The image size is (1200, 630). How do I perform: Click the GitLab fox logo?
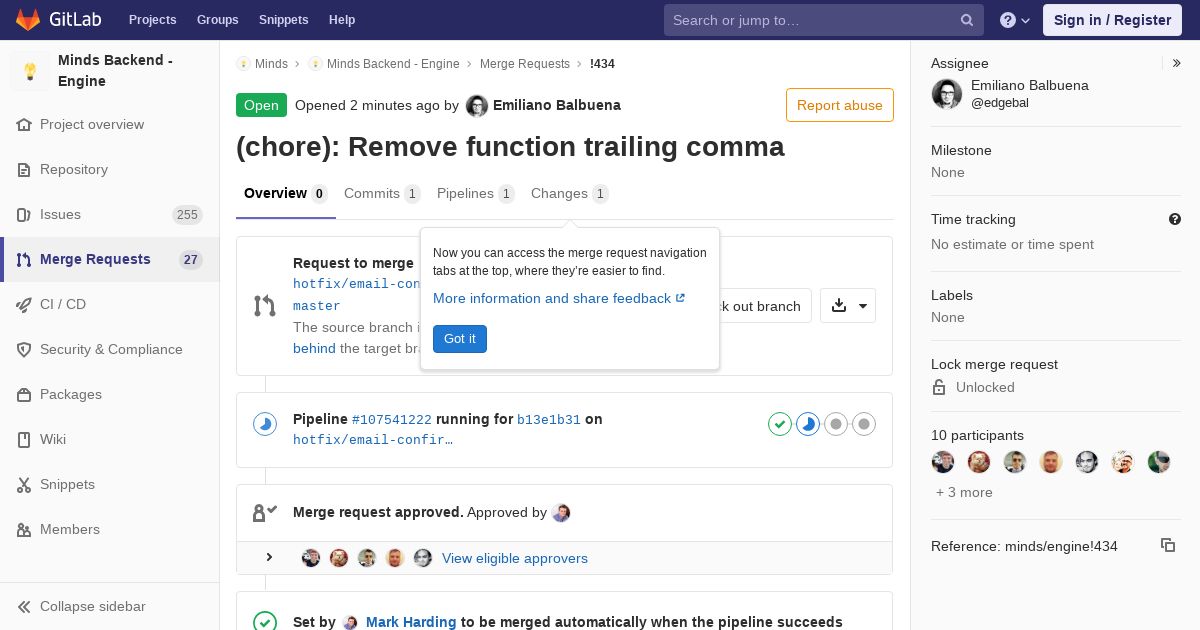(28, 20)
